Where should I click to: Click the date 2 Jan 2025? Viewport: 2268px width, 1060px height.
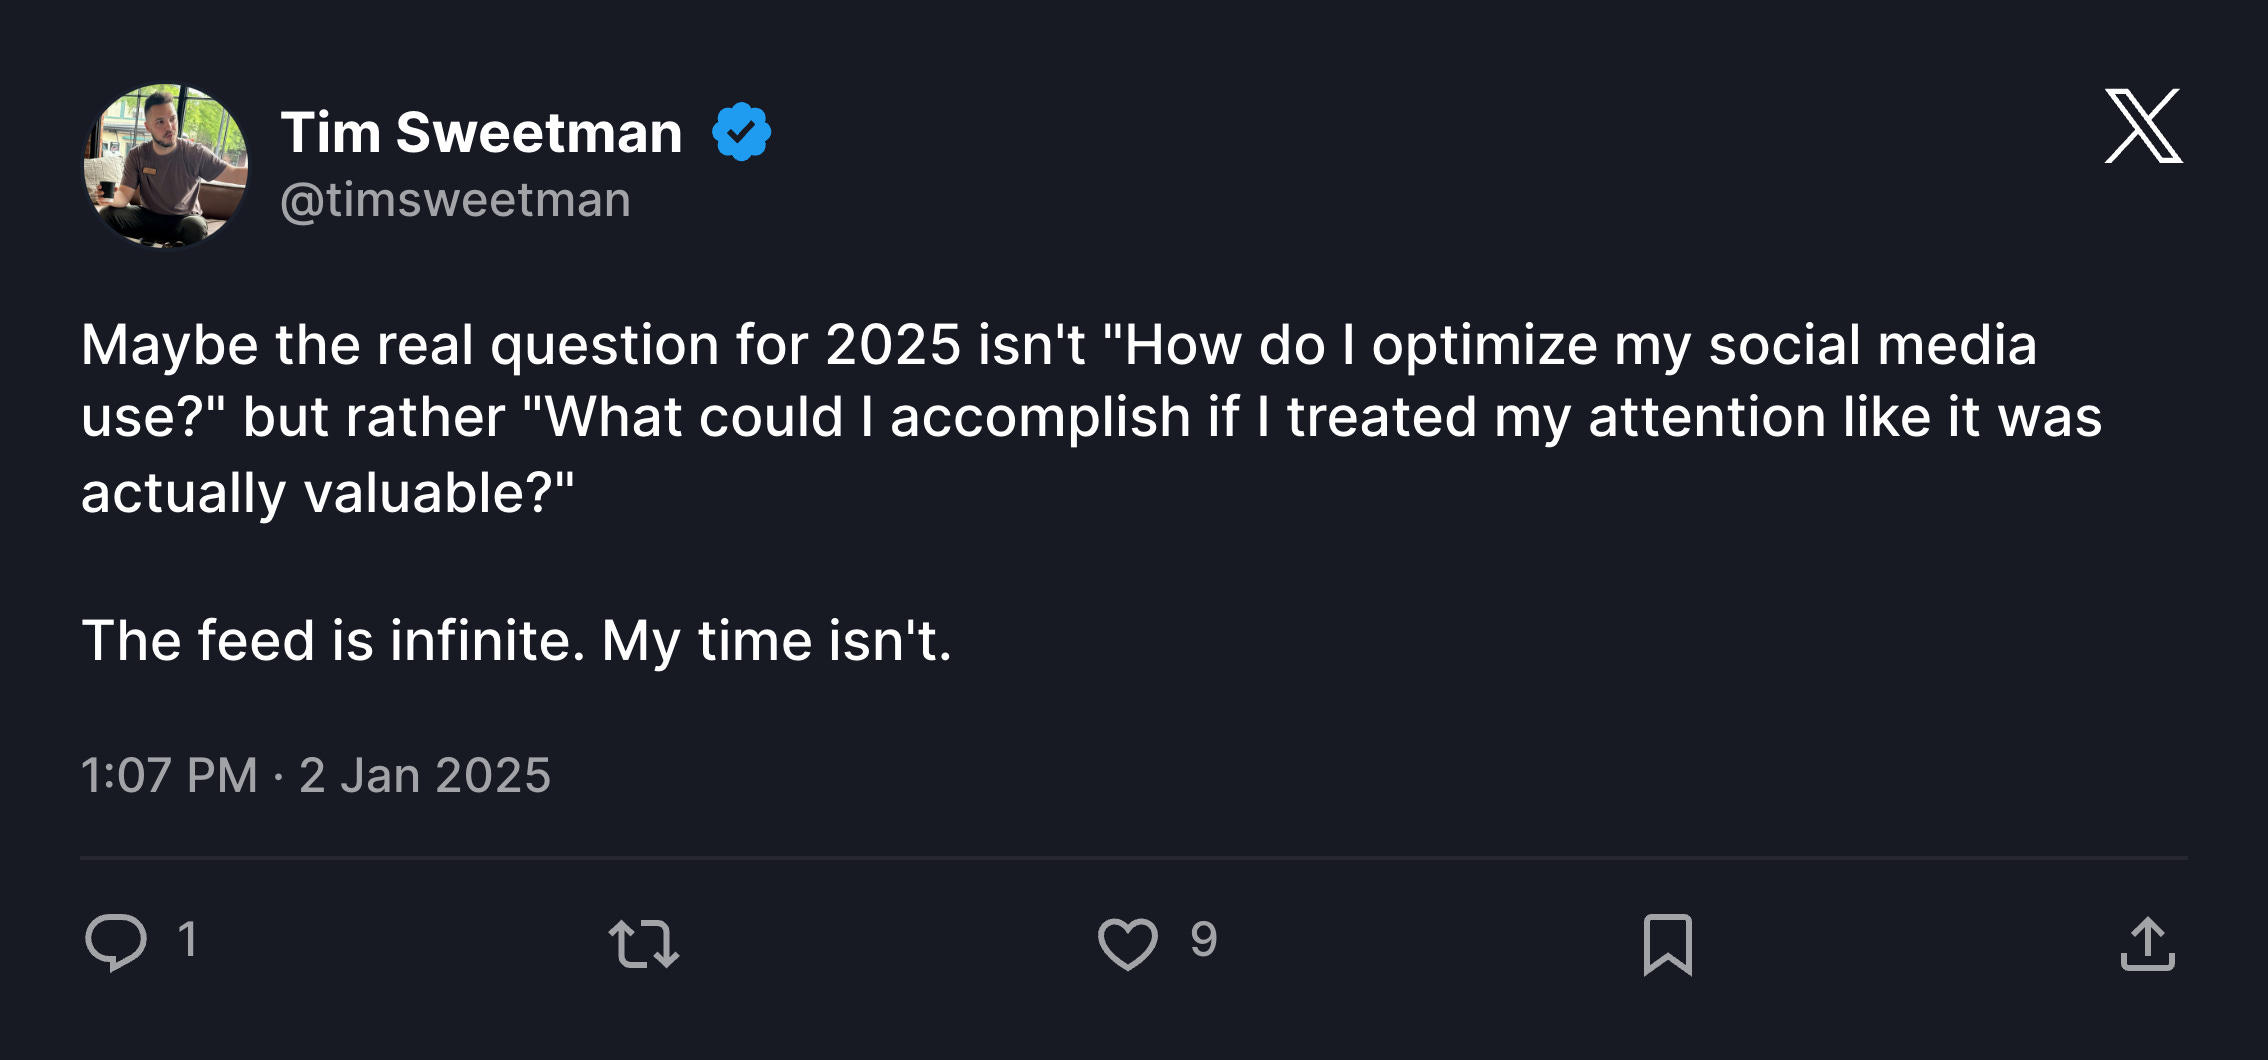[425, 775]
